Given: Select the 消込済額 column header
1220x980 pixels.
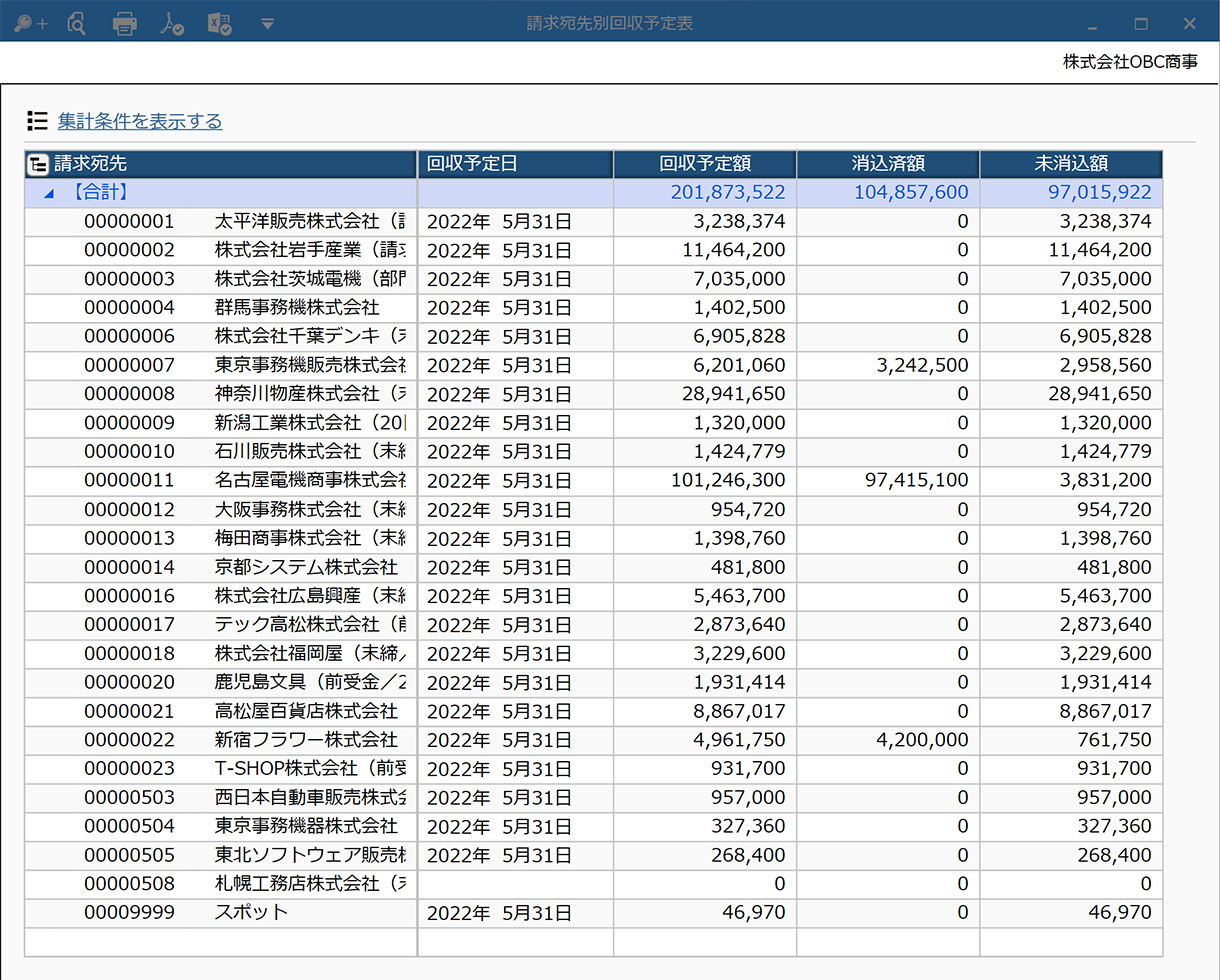Looking at the screenshot, I should click(x=887, y=164).
